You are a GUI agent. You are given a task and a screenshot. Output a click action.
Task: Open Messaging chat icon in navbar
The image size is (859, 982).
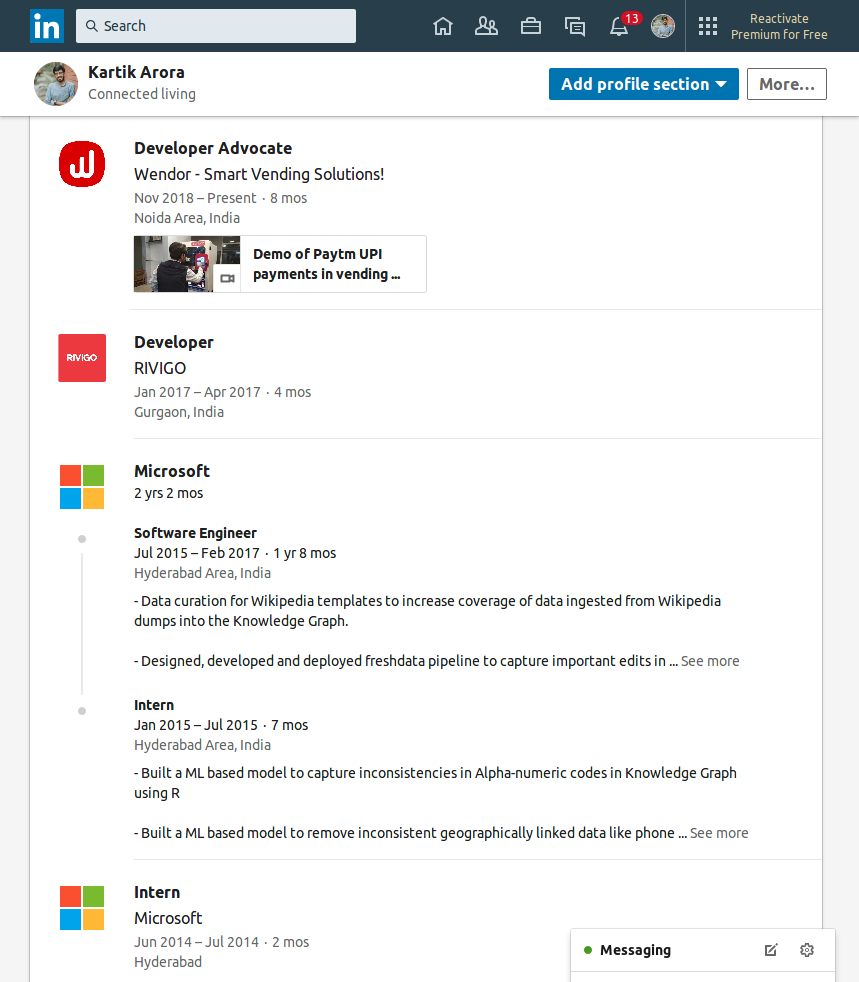[575, 26]
